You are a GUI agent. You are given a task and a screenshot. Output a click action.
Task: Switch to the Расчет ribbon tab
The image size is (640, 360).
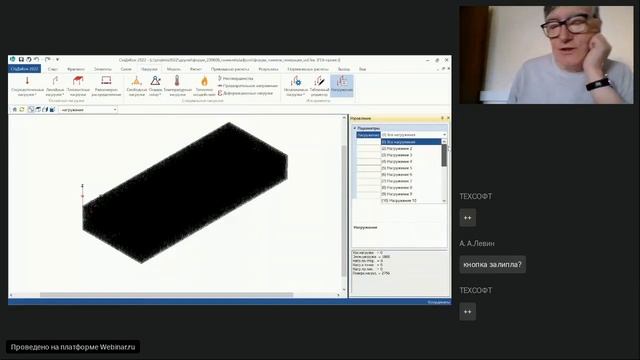coord(196,69)
